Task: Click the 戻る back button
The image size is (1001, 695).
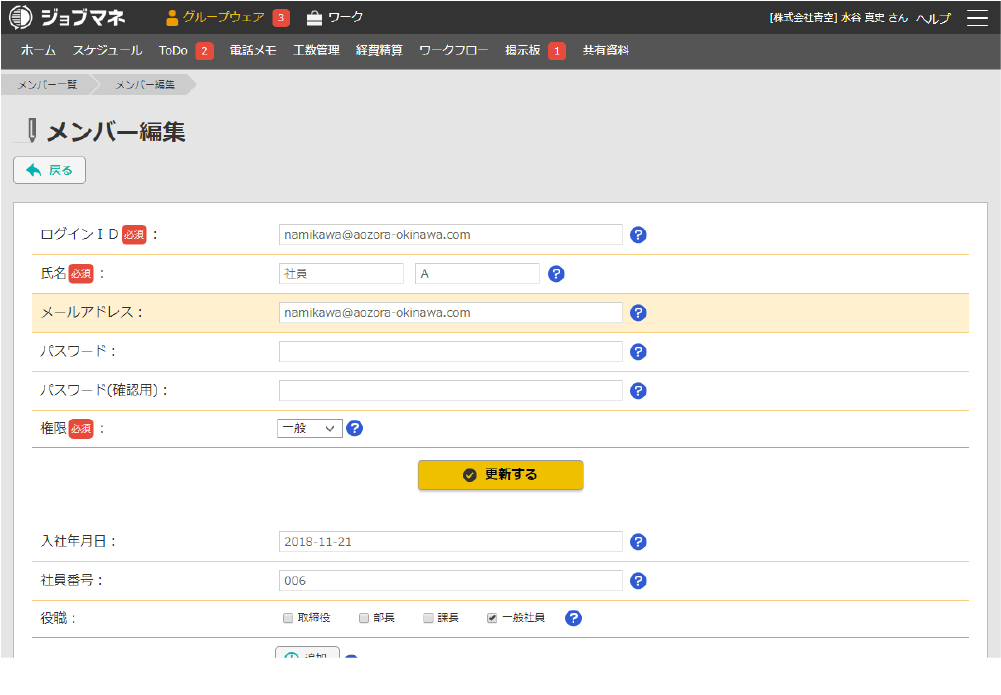Action: 49,170
